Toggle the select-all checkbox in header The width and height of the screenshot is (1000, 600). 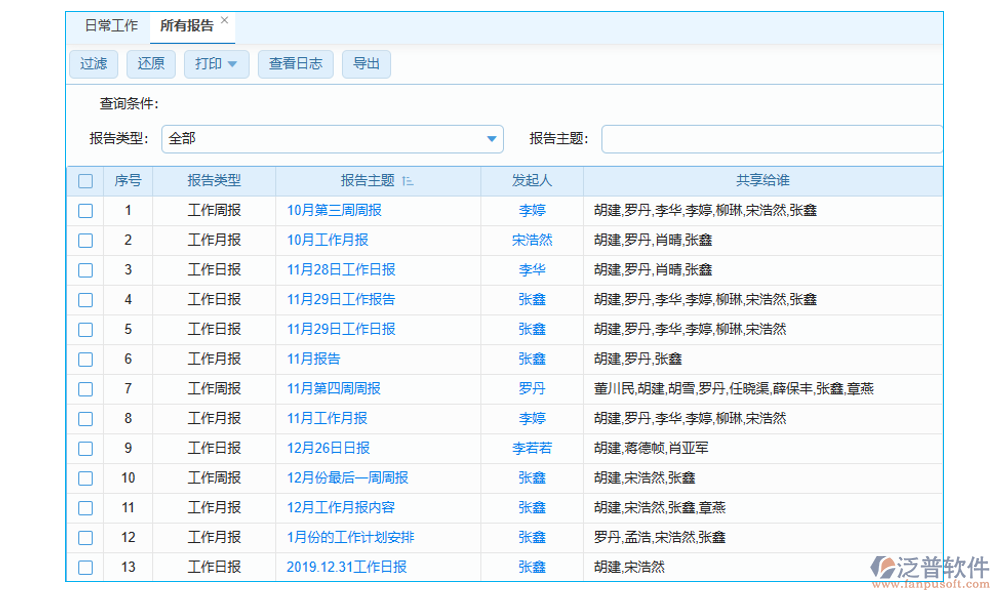click(85, 181)
